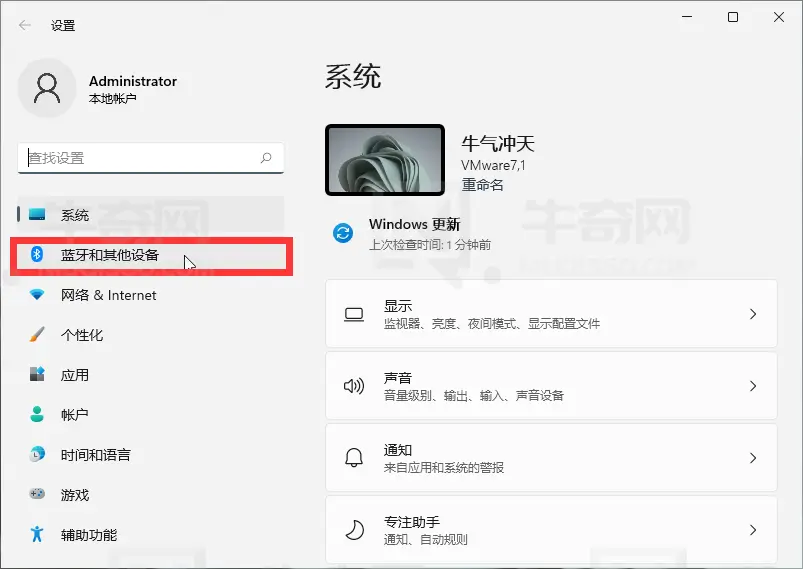The width and height of the screenshot is (803, 569).
Task: Click the 本地帐户 label
Action: click(112, 98)
